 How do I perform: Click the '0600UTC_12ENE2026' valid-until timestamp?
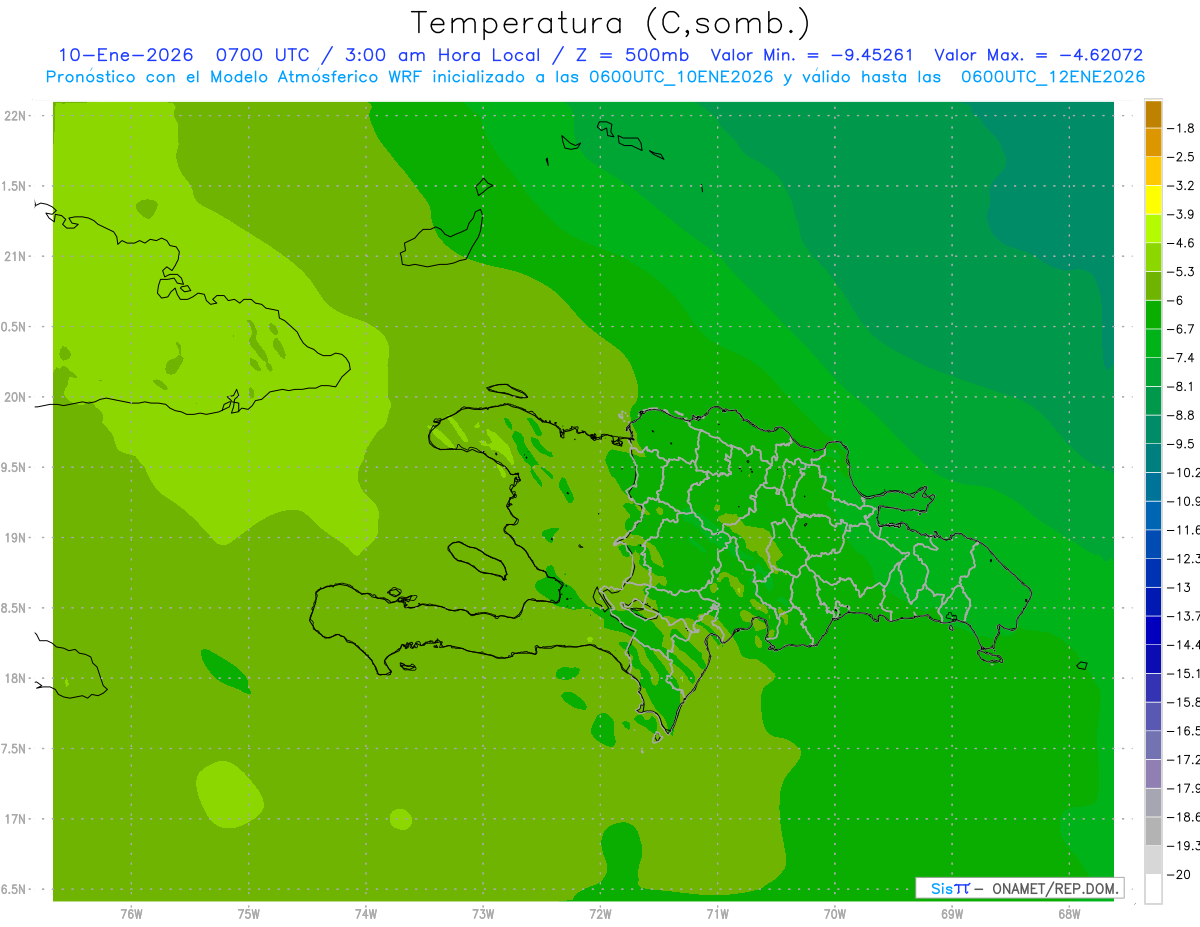[x=1053, y=77]
